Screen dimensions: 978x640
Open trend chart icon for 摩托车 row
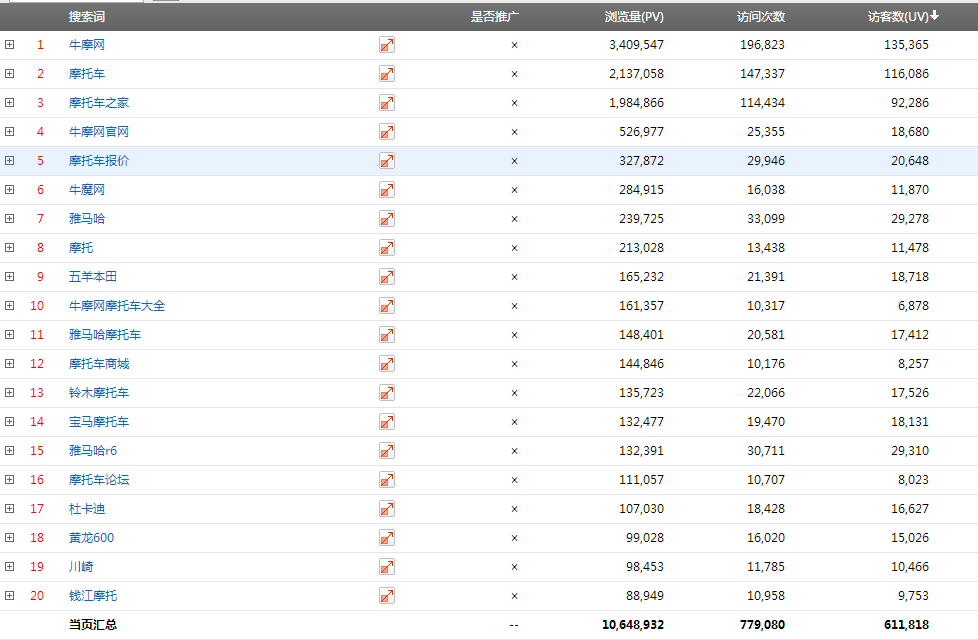tap(387, 74)
